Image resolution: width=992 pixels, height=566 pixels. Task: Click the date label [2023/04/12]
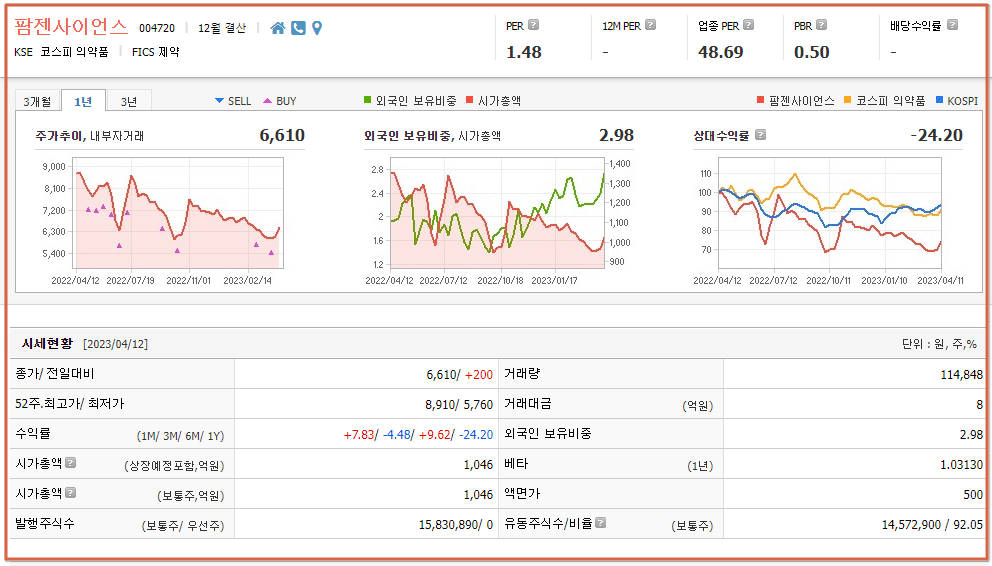point(115,344)
